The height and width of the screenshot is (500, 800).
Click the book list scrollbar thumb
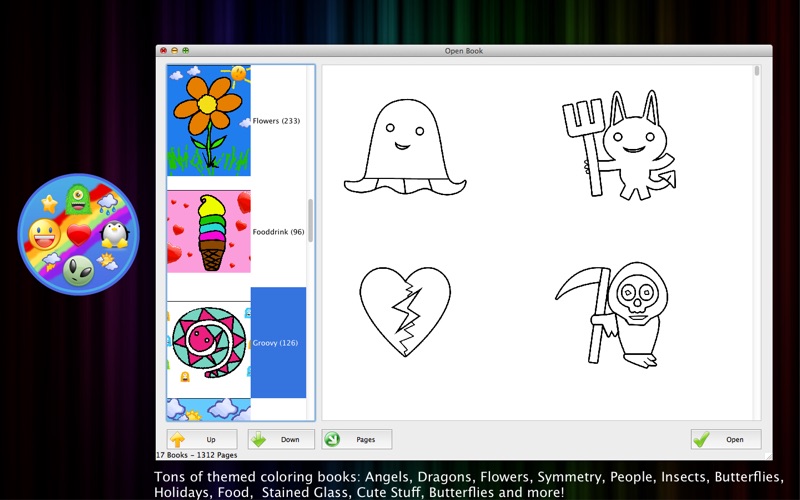[x=310, y=220]
